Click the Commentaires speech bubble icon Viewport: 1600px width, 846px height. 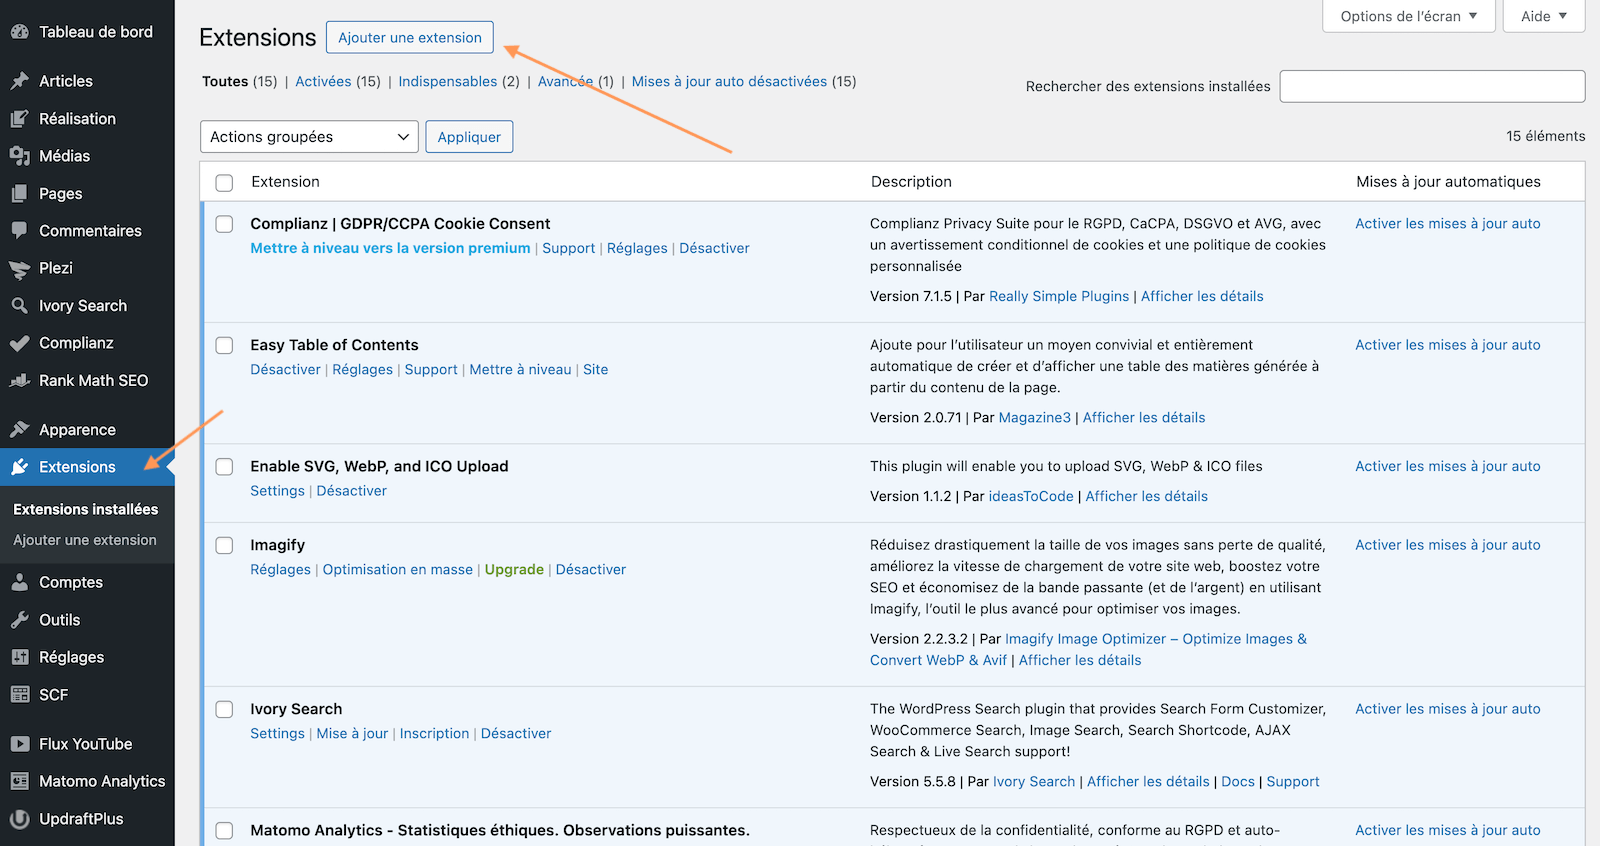coord(20,231)
